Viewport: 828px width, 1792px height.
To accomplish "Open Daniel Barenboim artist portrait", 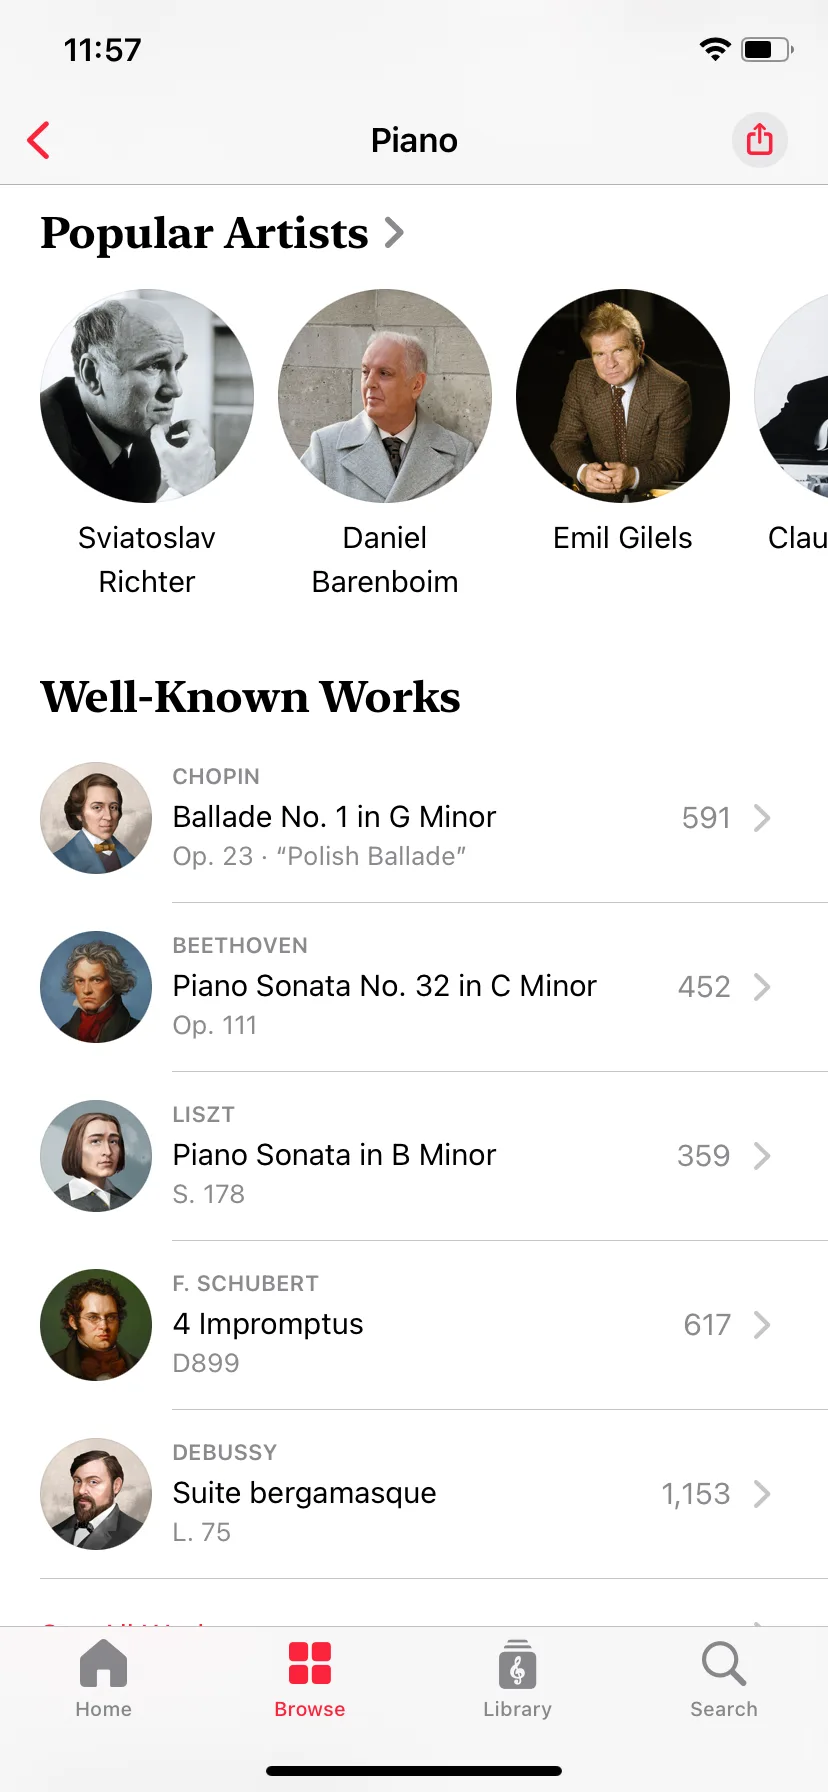I will click(x=385, y=396).
